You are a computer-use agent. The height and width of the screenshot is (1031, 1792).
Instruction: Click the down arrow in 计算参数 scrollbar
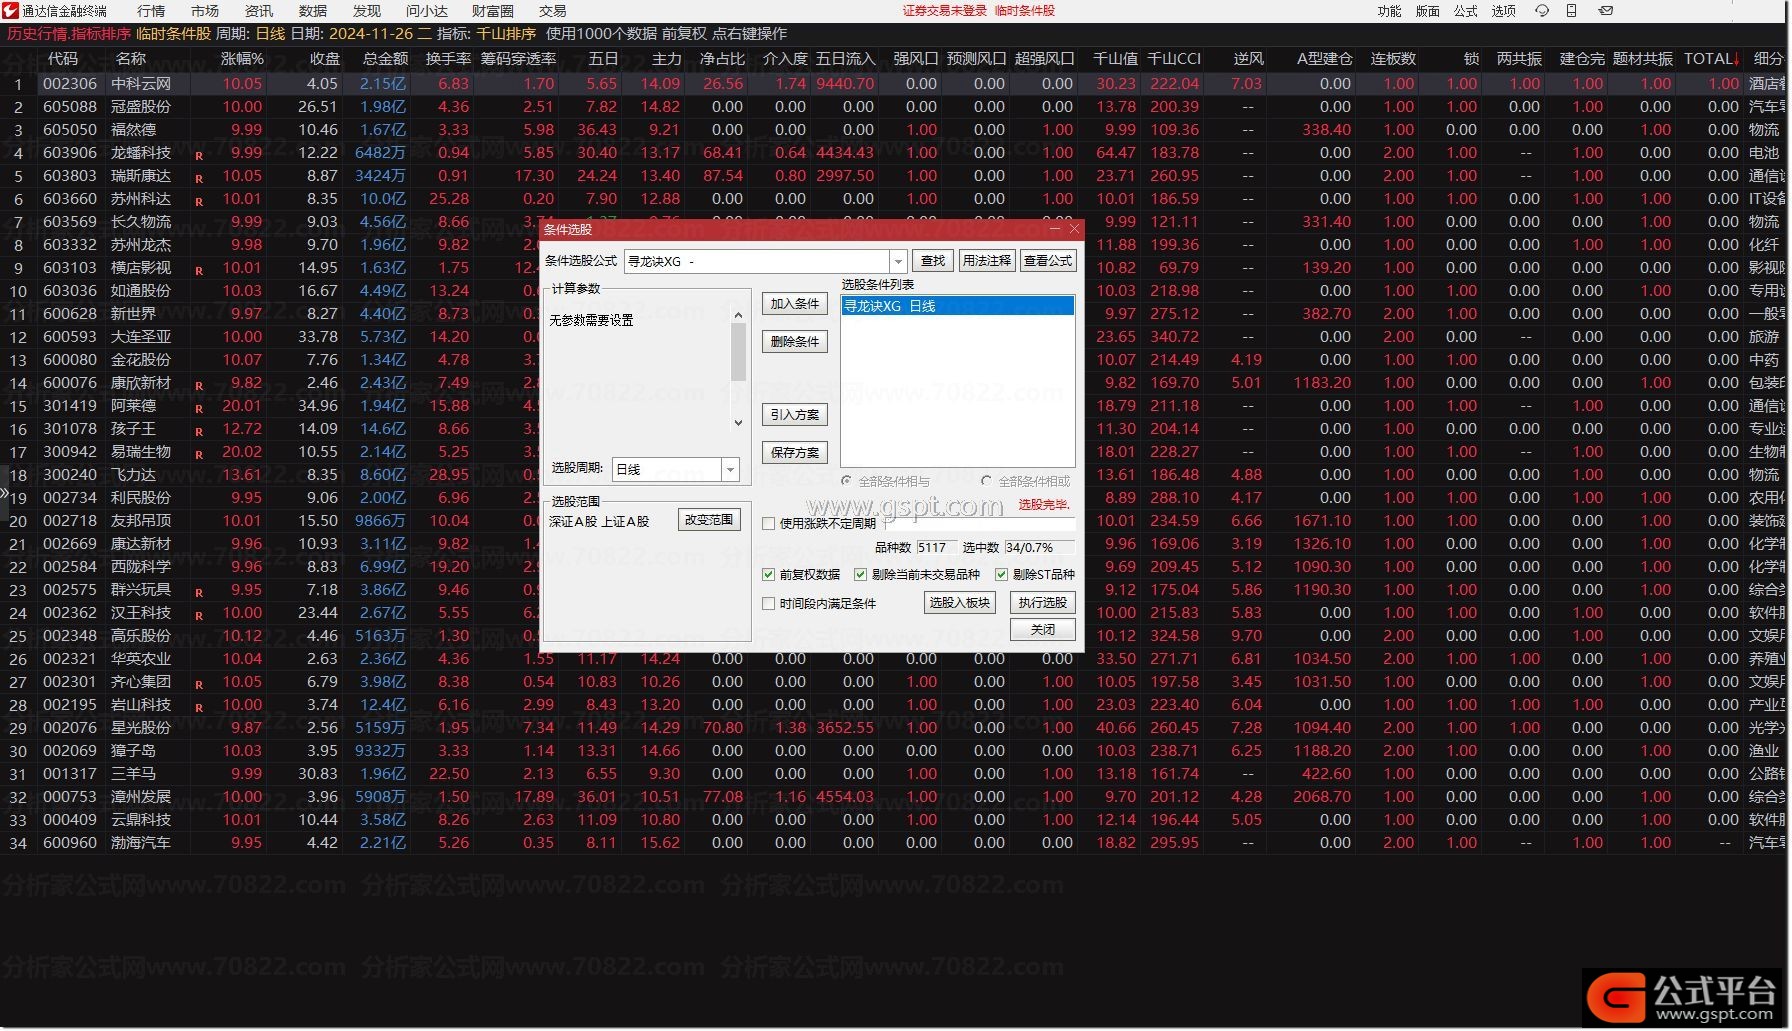click(738, 423)
